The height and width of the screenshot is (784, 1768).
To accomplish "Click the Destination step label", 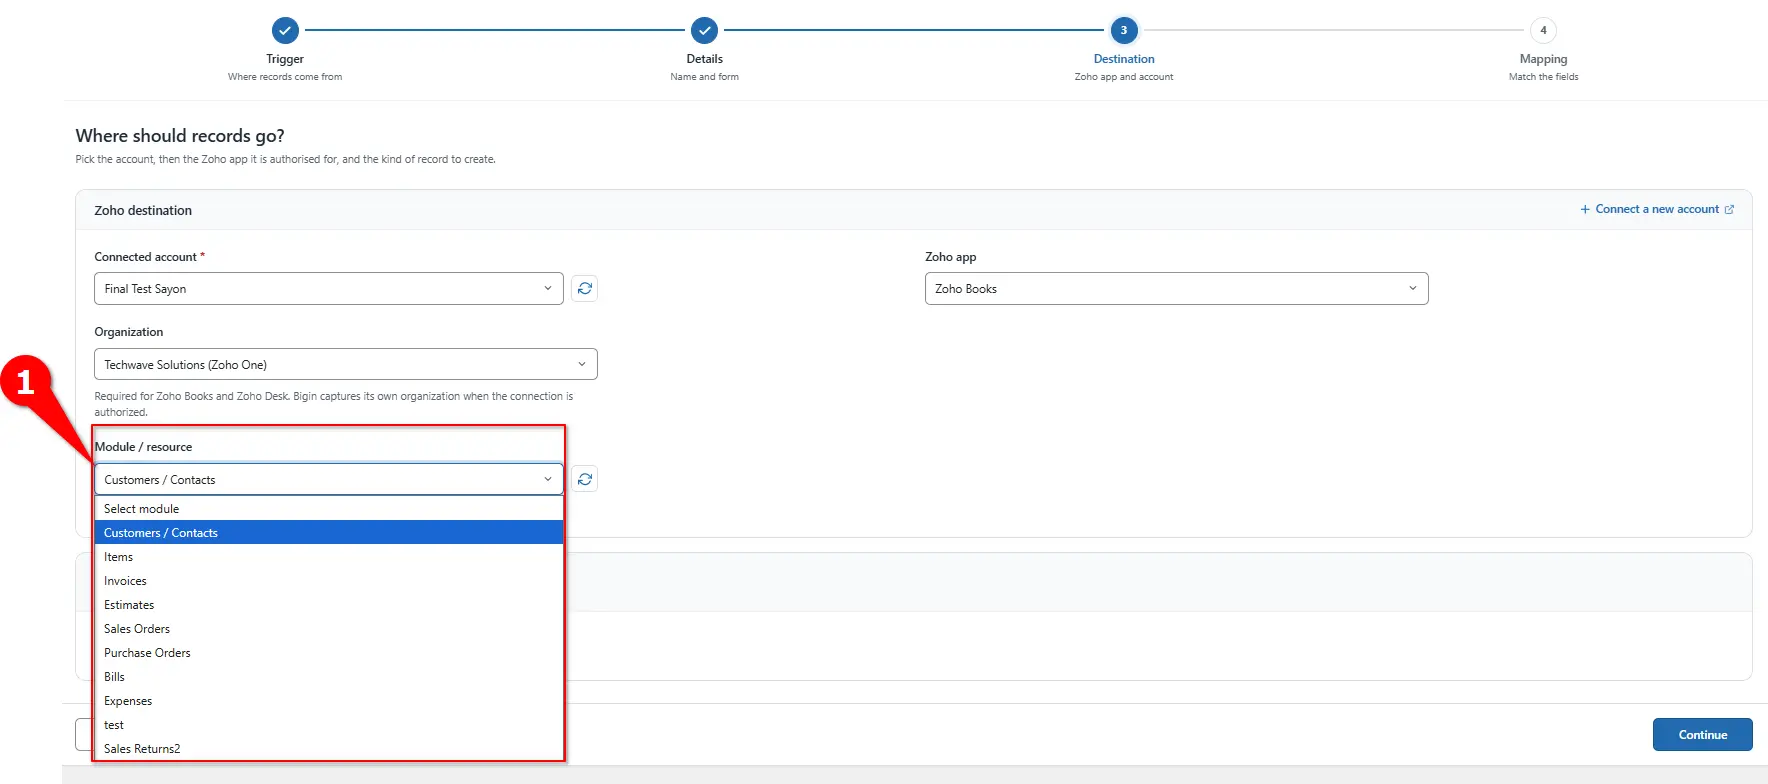I will 1124,59.
